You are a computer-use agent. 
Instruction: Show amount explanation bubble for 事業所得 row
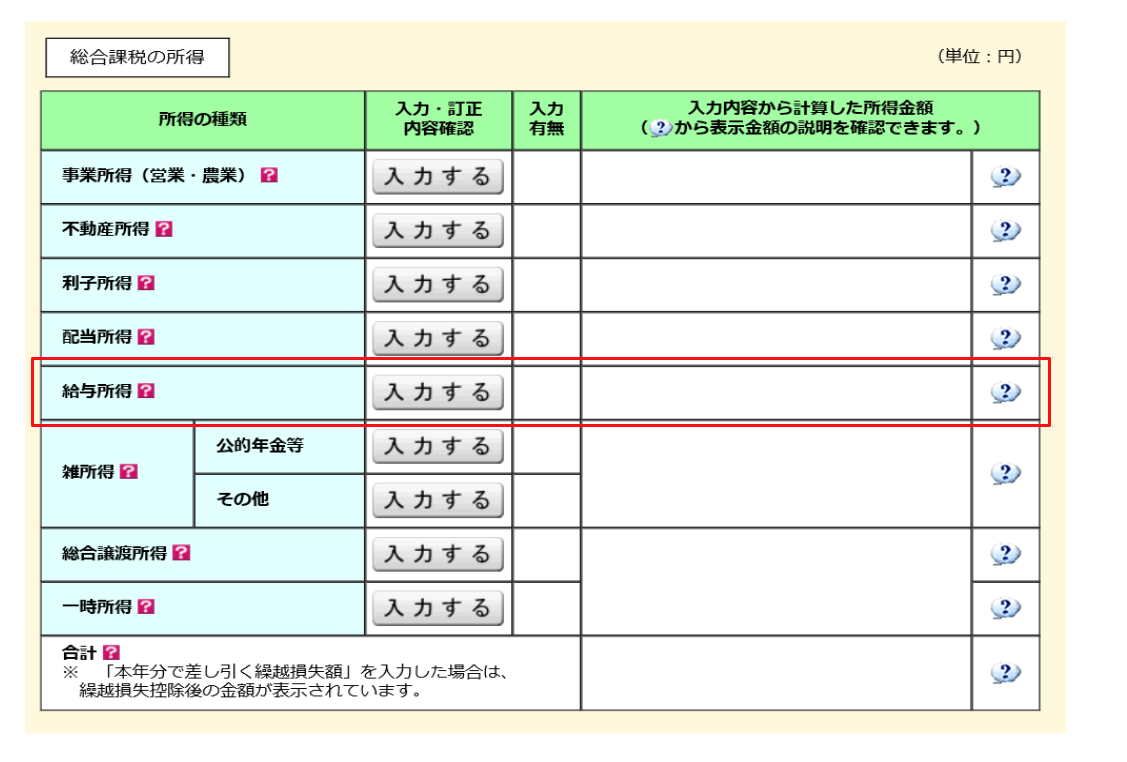click(1005, 177)
